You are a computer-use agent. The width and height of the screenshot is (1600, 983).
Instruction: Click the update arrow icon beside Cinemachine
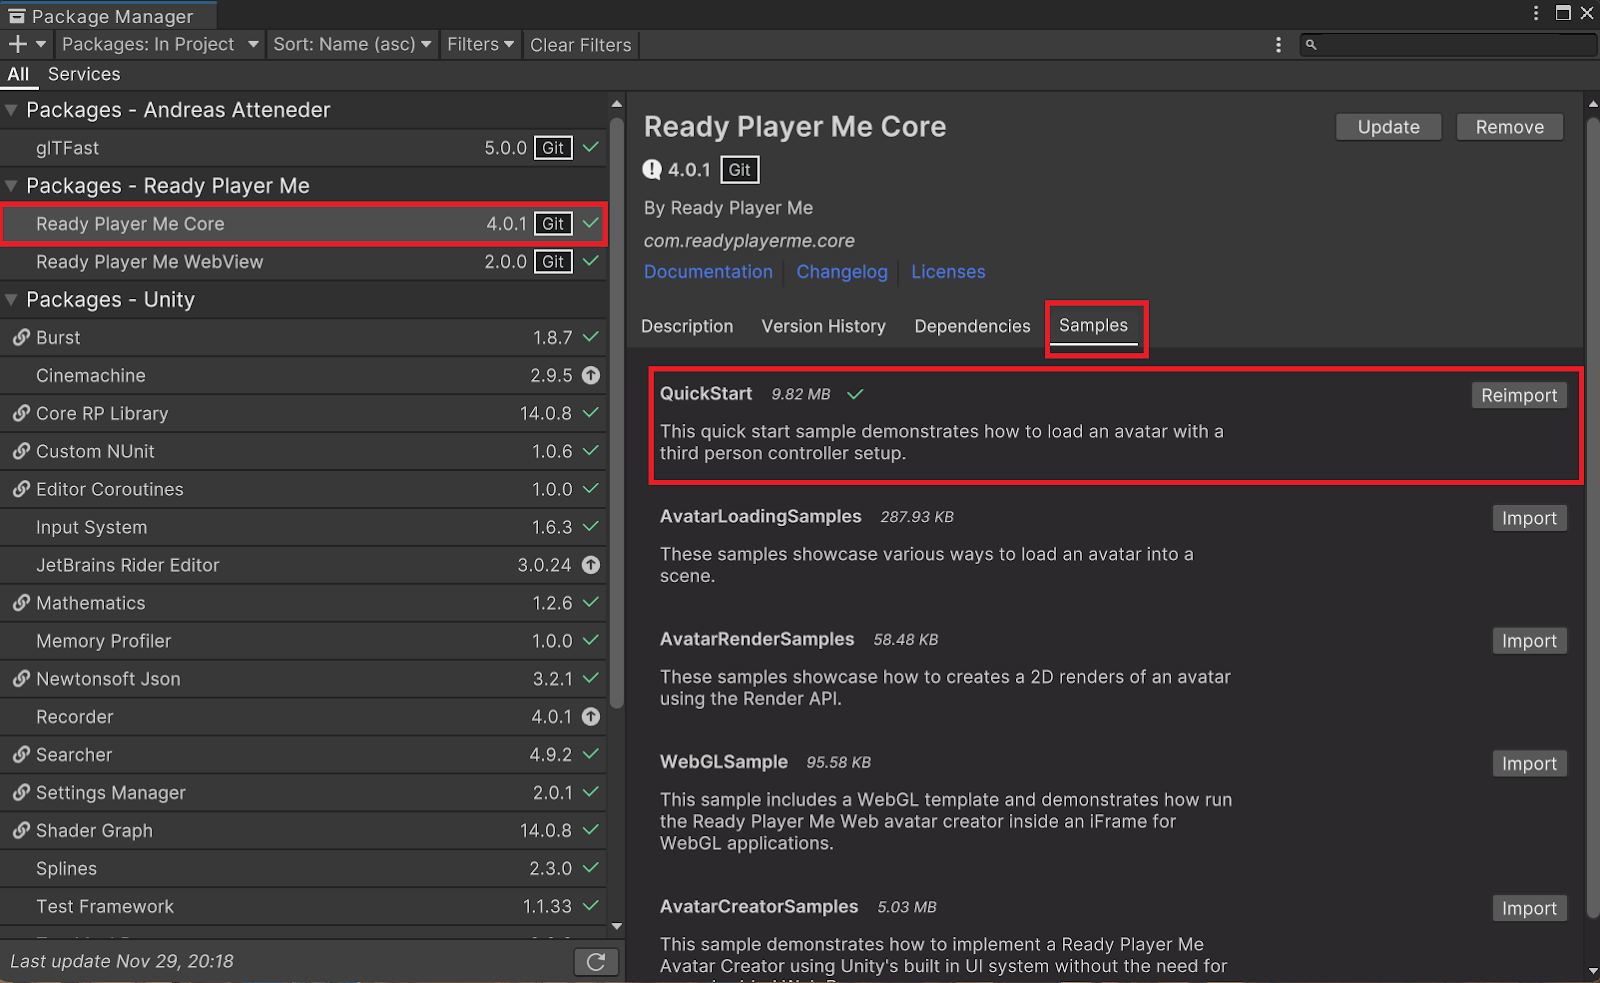591,376
